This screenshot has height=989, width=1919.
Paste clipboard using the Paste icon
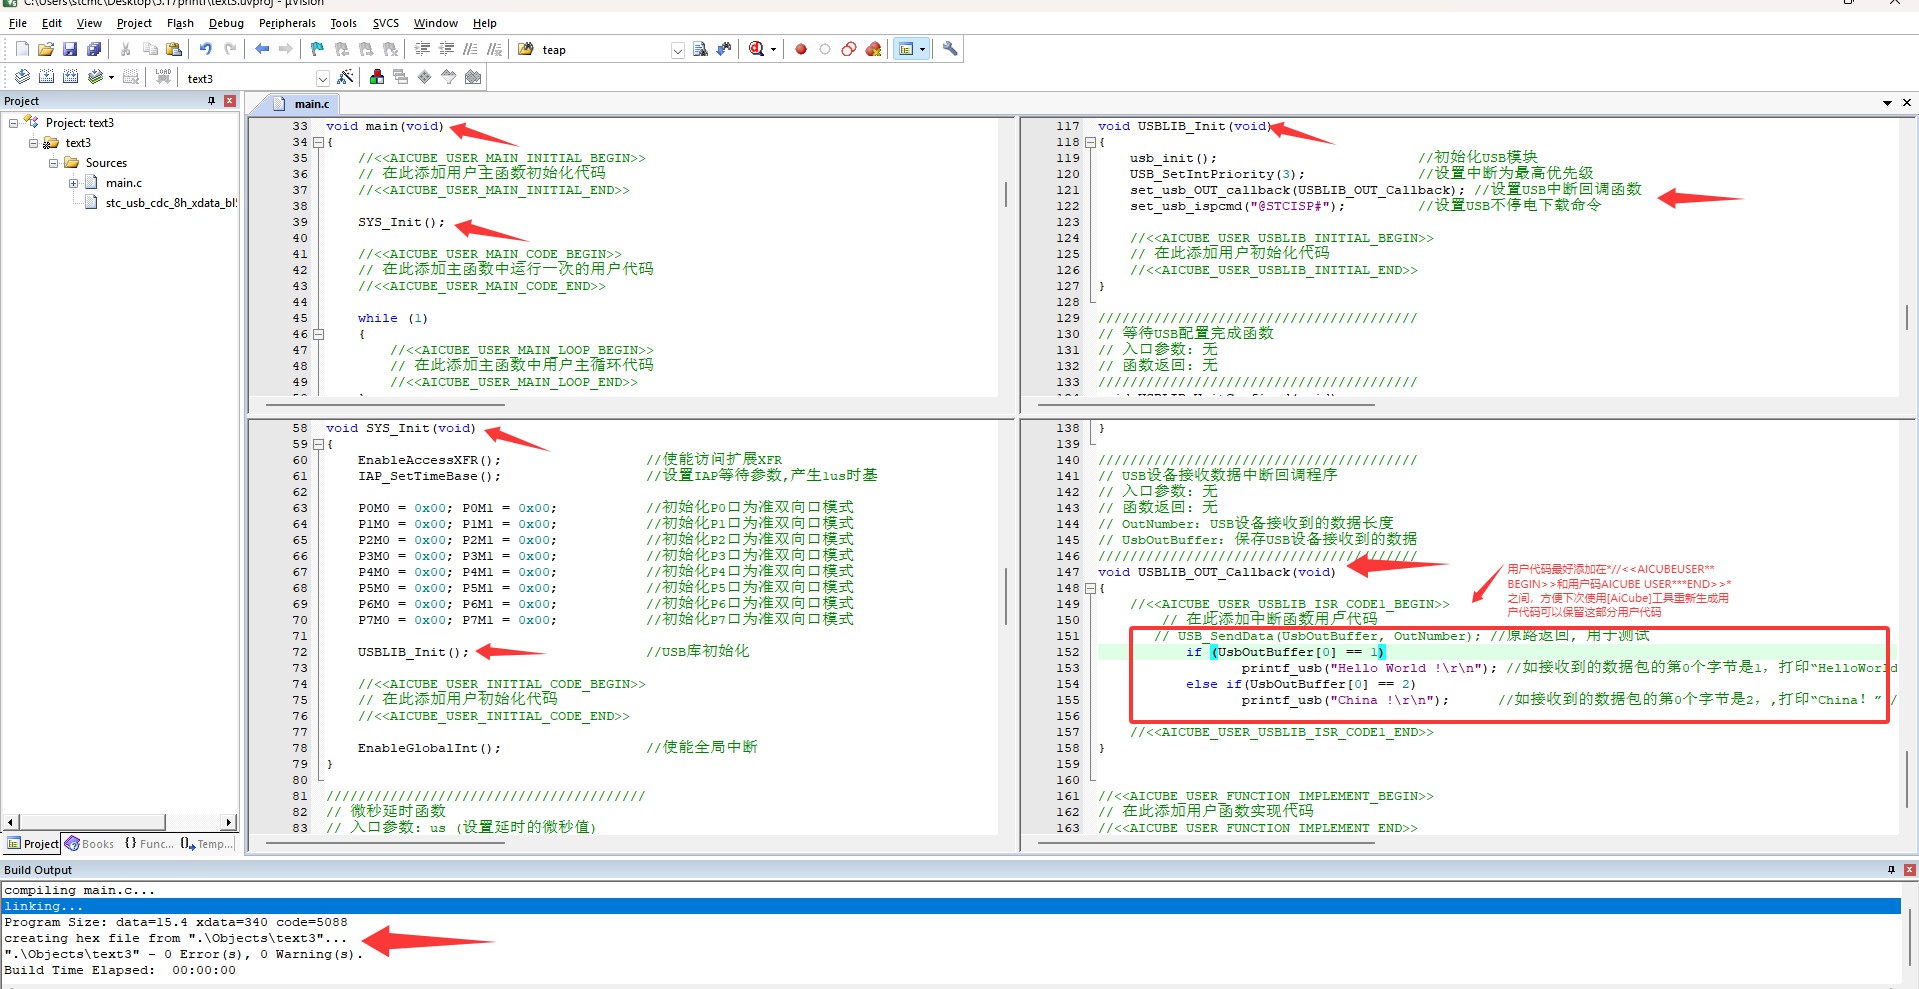pyautogui.click(x=174, y=49)
